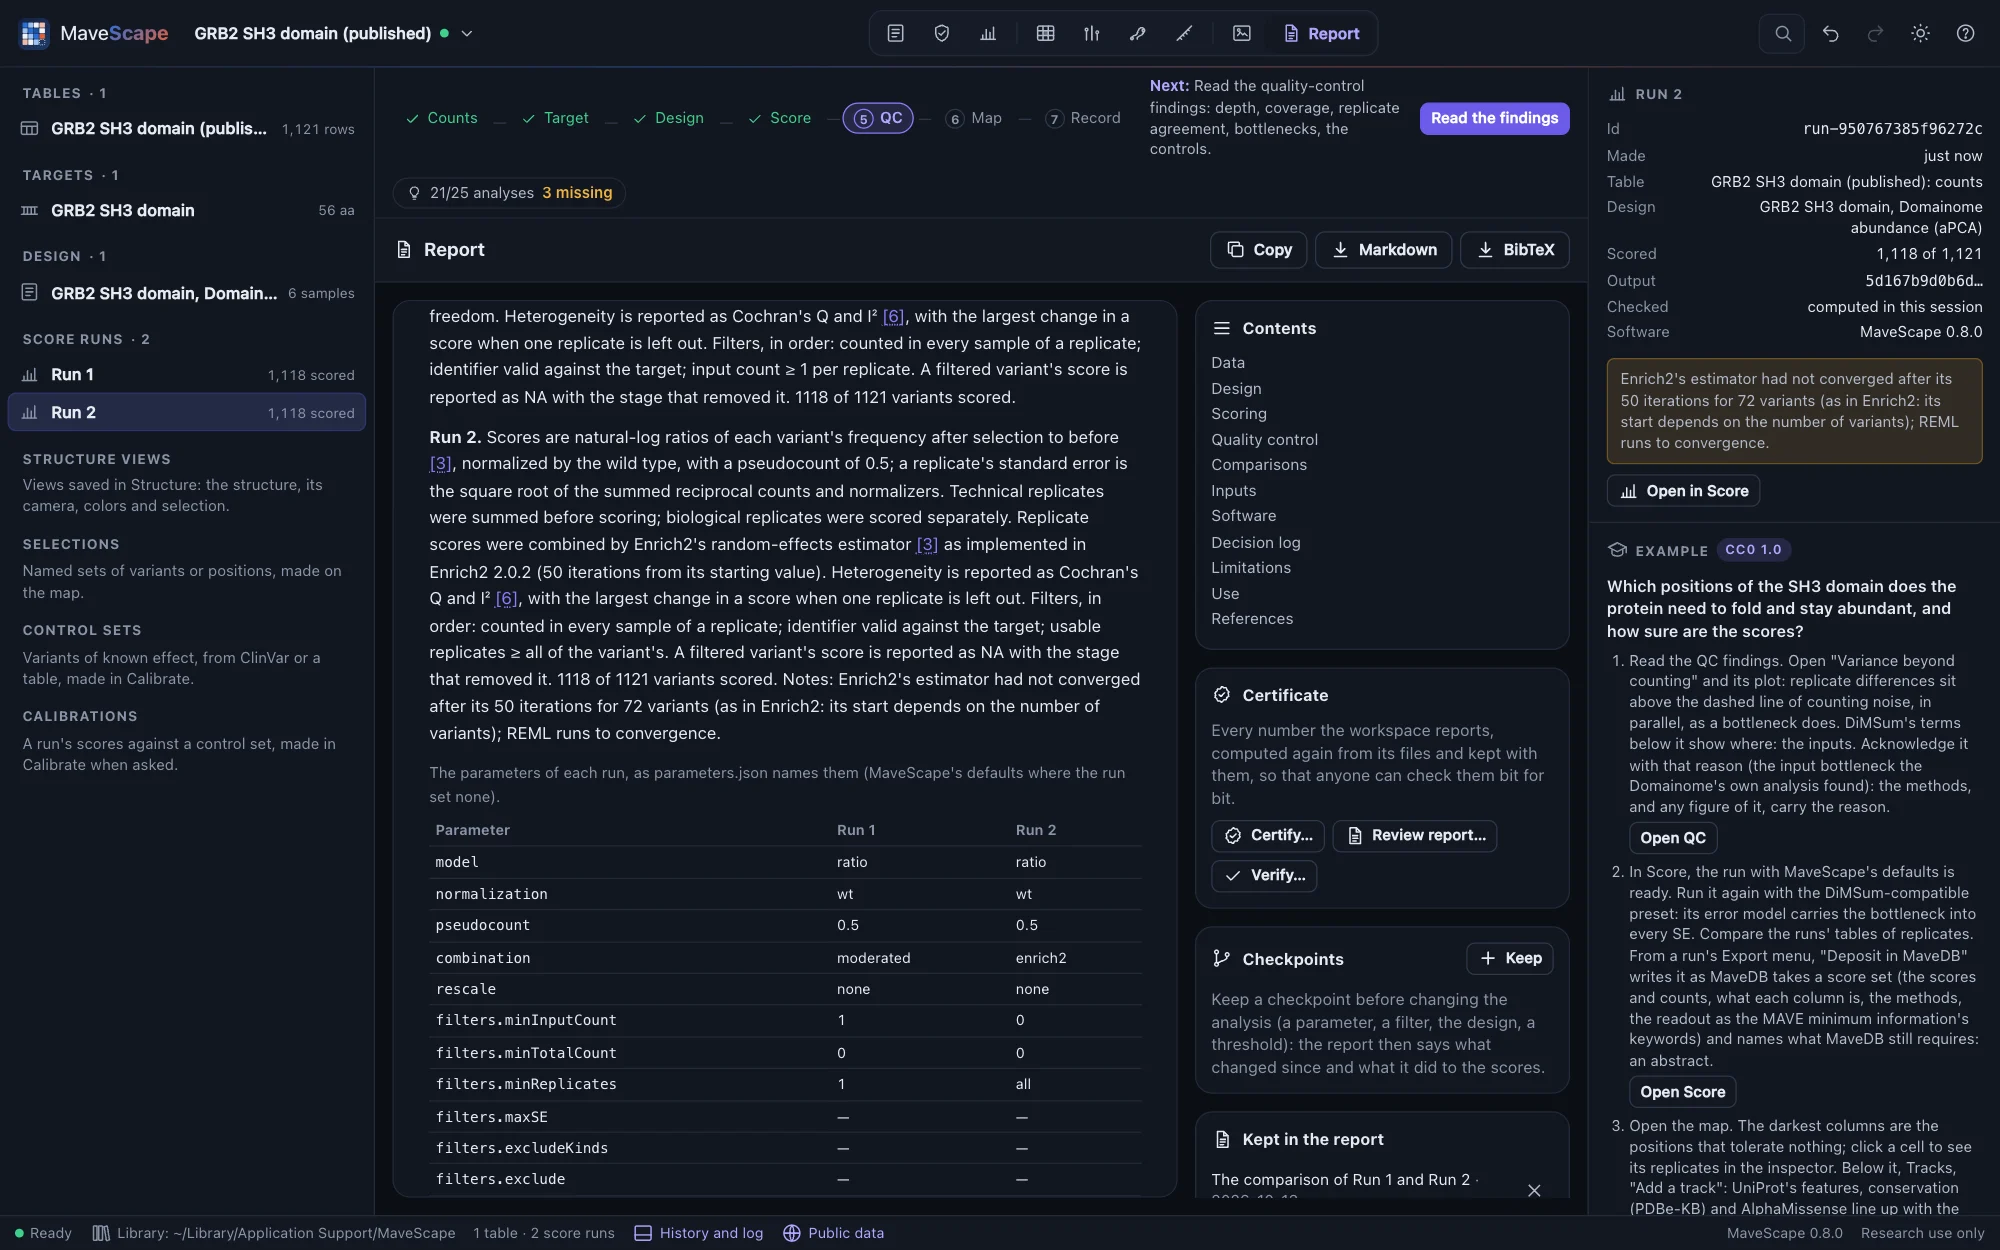
Task: Go to the Record step 7
Action: click(x=1083, y=118)
